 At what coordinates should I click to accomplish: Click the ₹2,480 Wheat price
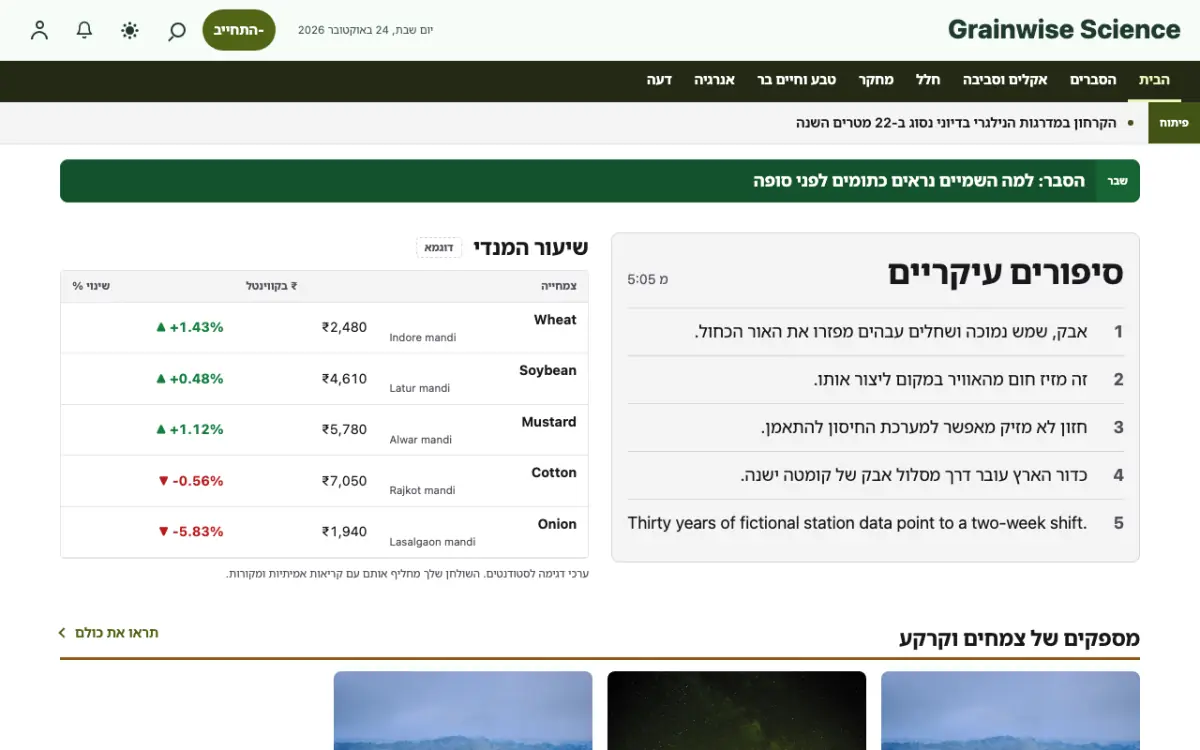click(344, 327)
